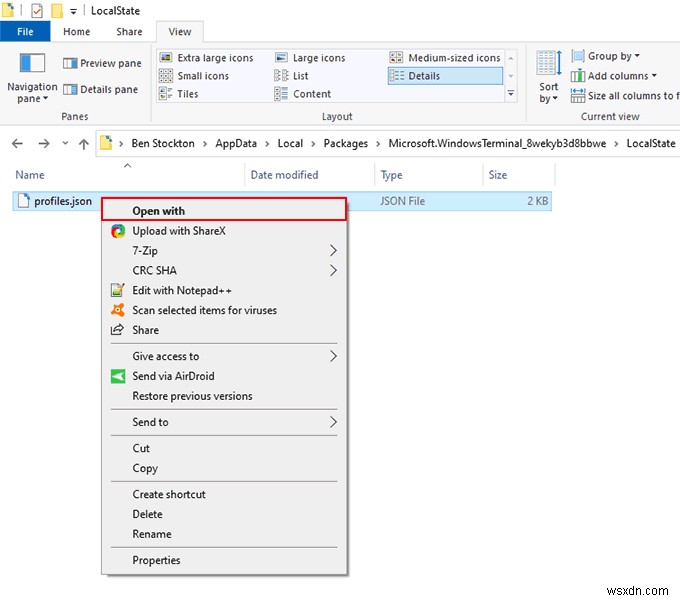
Task: Choose Tiles layout
Action: coord(179,94)
